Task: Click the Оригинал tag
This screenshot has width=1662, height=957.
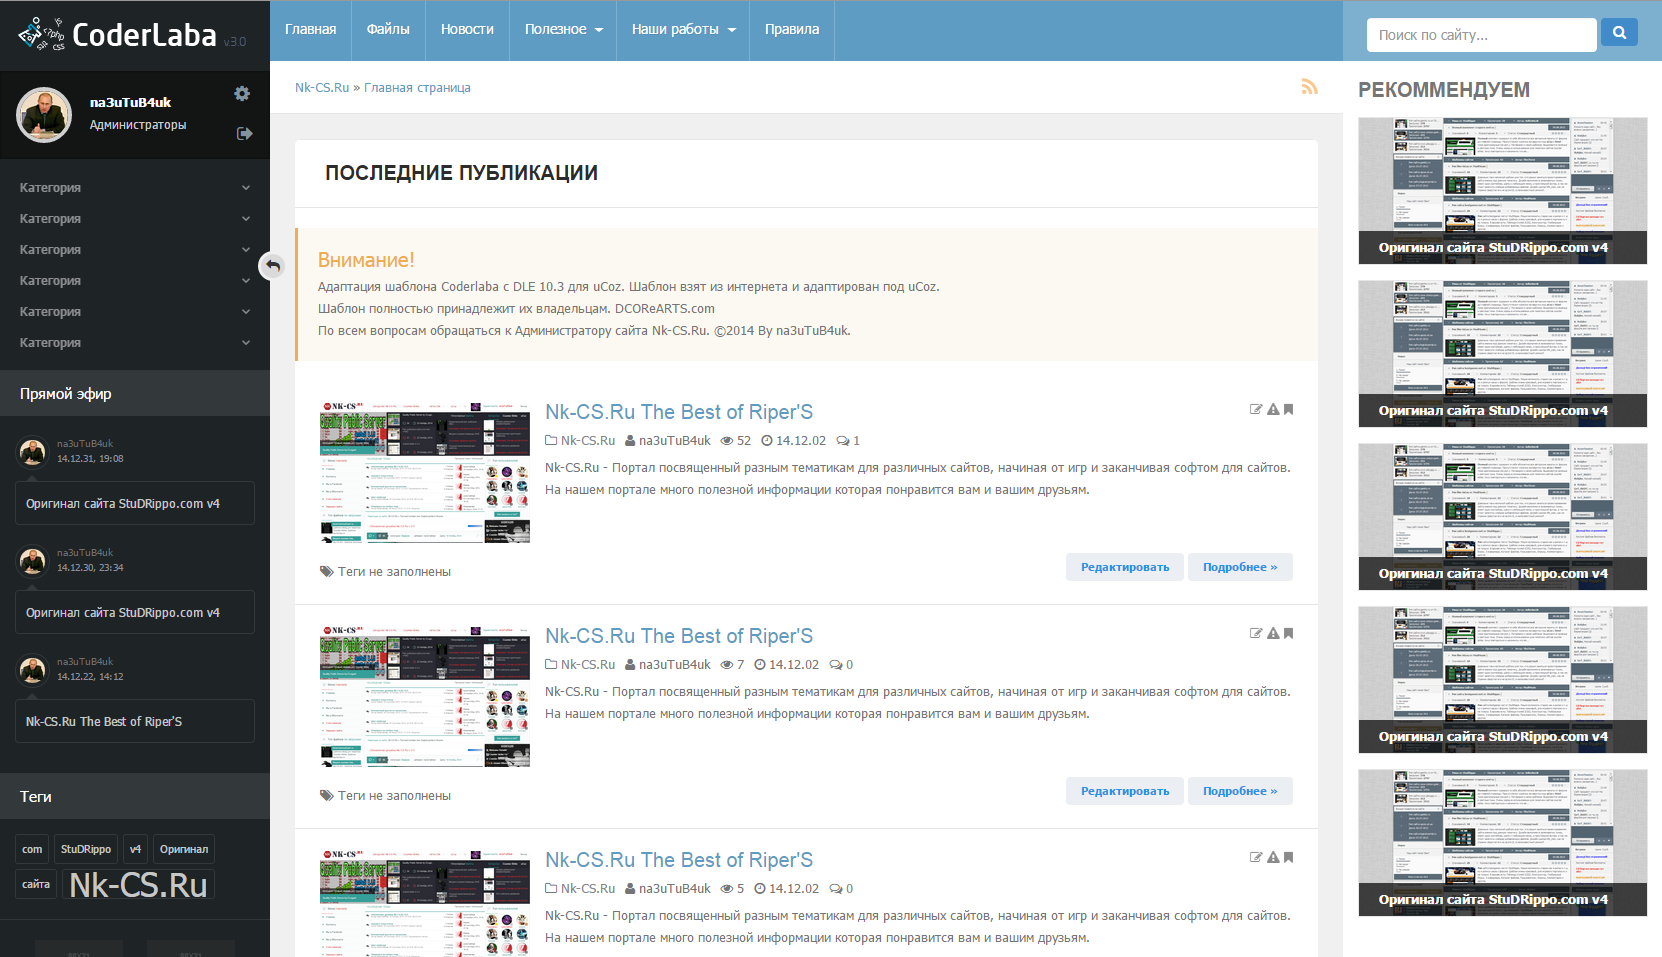Action: (x=184, y=849)
